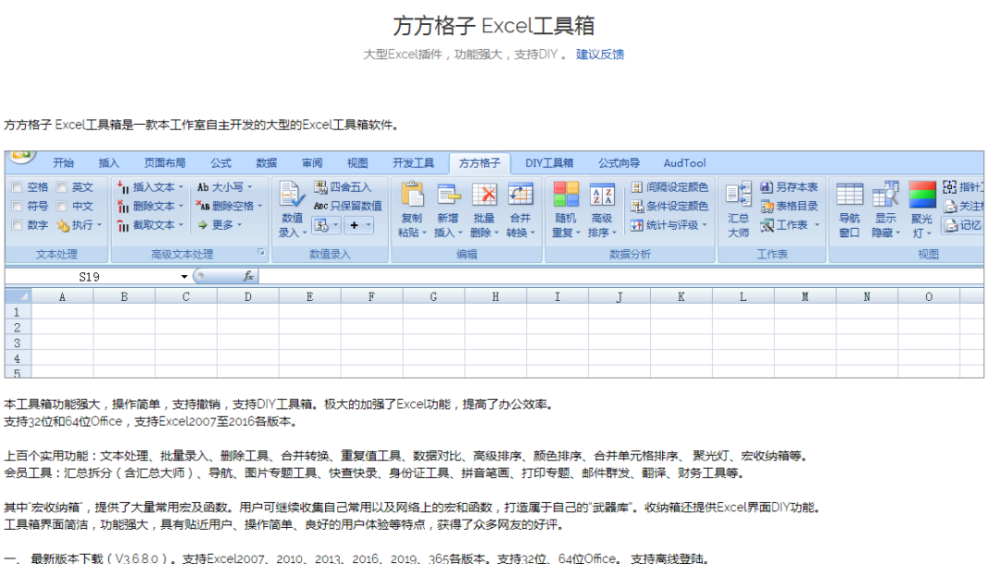Expand the 更多 dropdown
This screenshot has width=1000, height=564.
click(x=239, y=225)
